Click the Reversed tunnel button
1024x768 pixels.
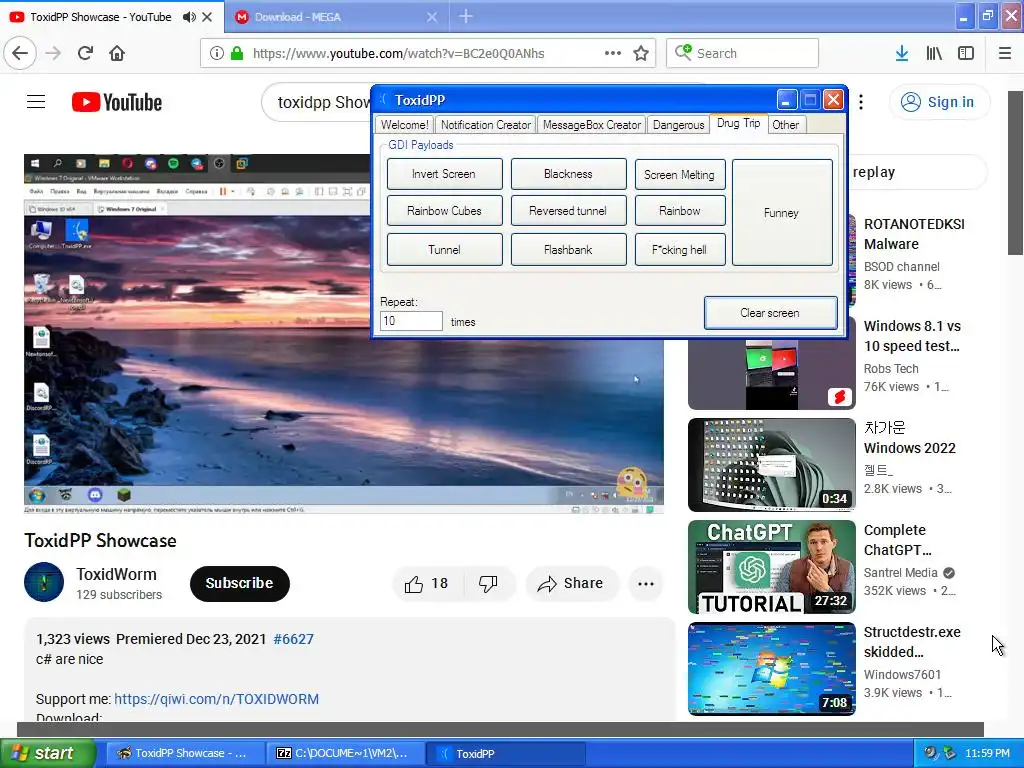click(568, 211)
